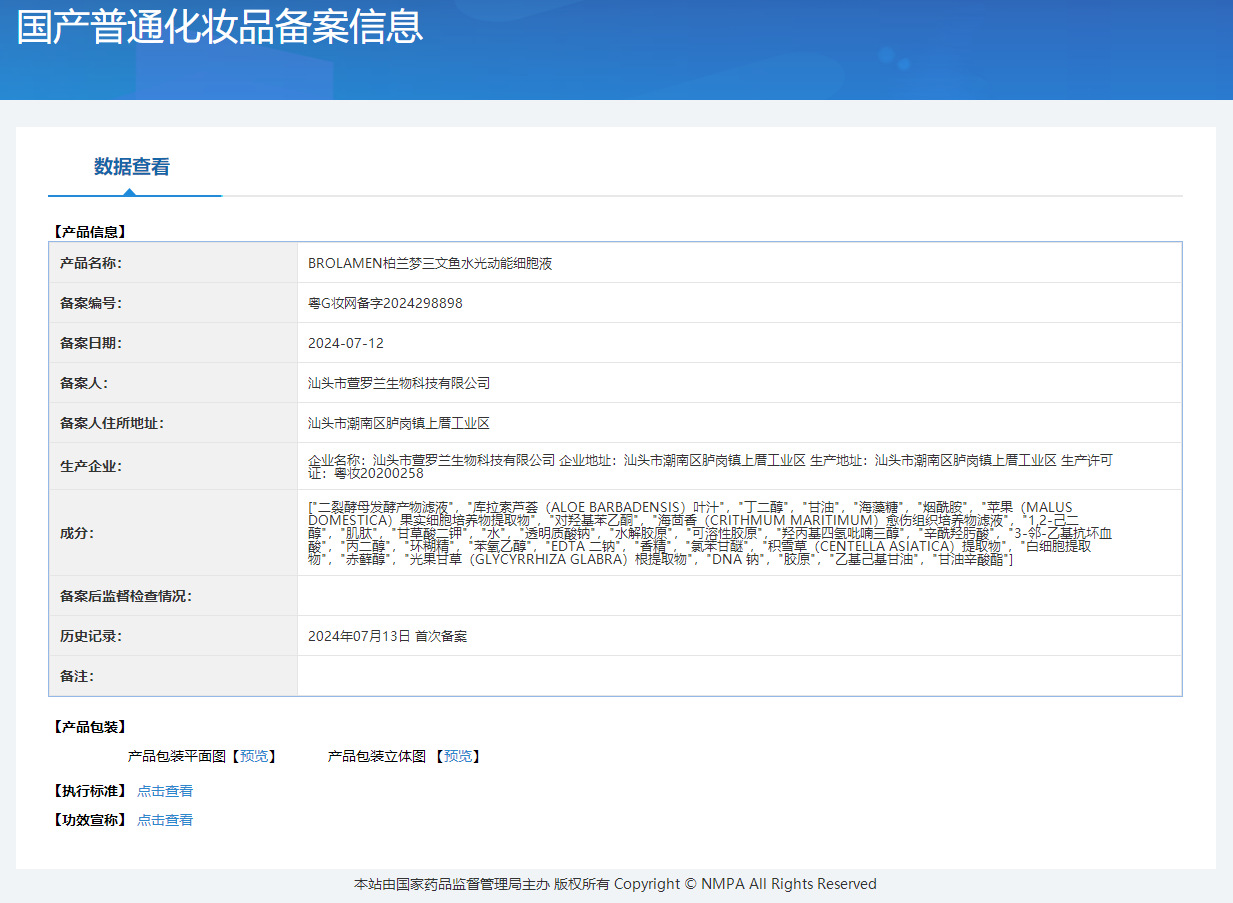Viewport: 1233px width, 903px height.
Task: Click the 备案日期 label cell
Action: [173, 343]
